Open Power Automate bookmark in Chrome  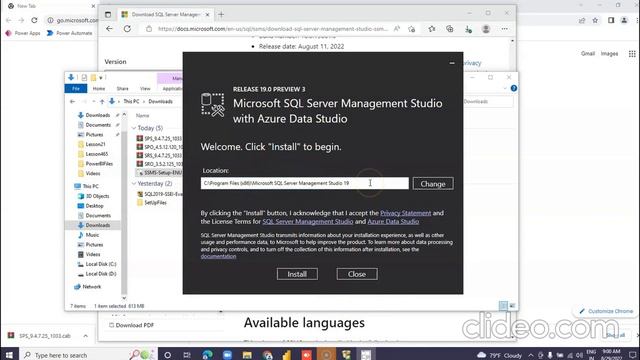coord(69,33)
